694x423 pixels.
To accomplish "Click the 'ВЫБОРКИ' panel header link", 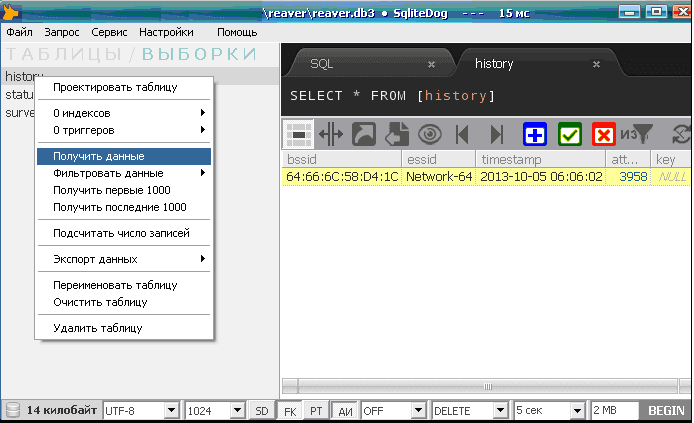I will 199,54.
